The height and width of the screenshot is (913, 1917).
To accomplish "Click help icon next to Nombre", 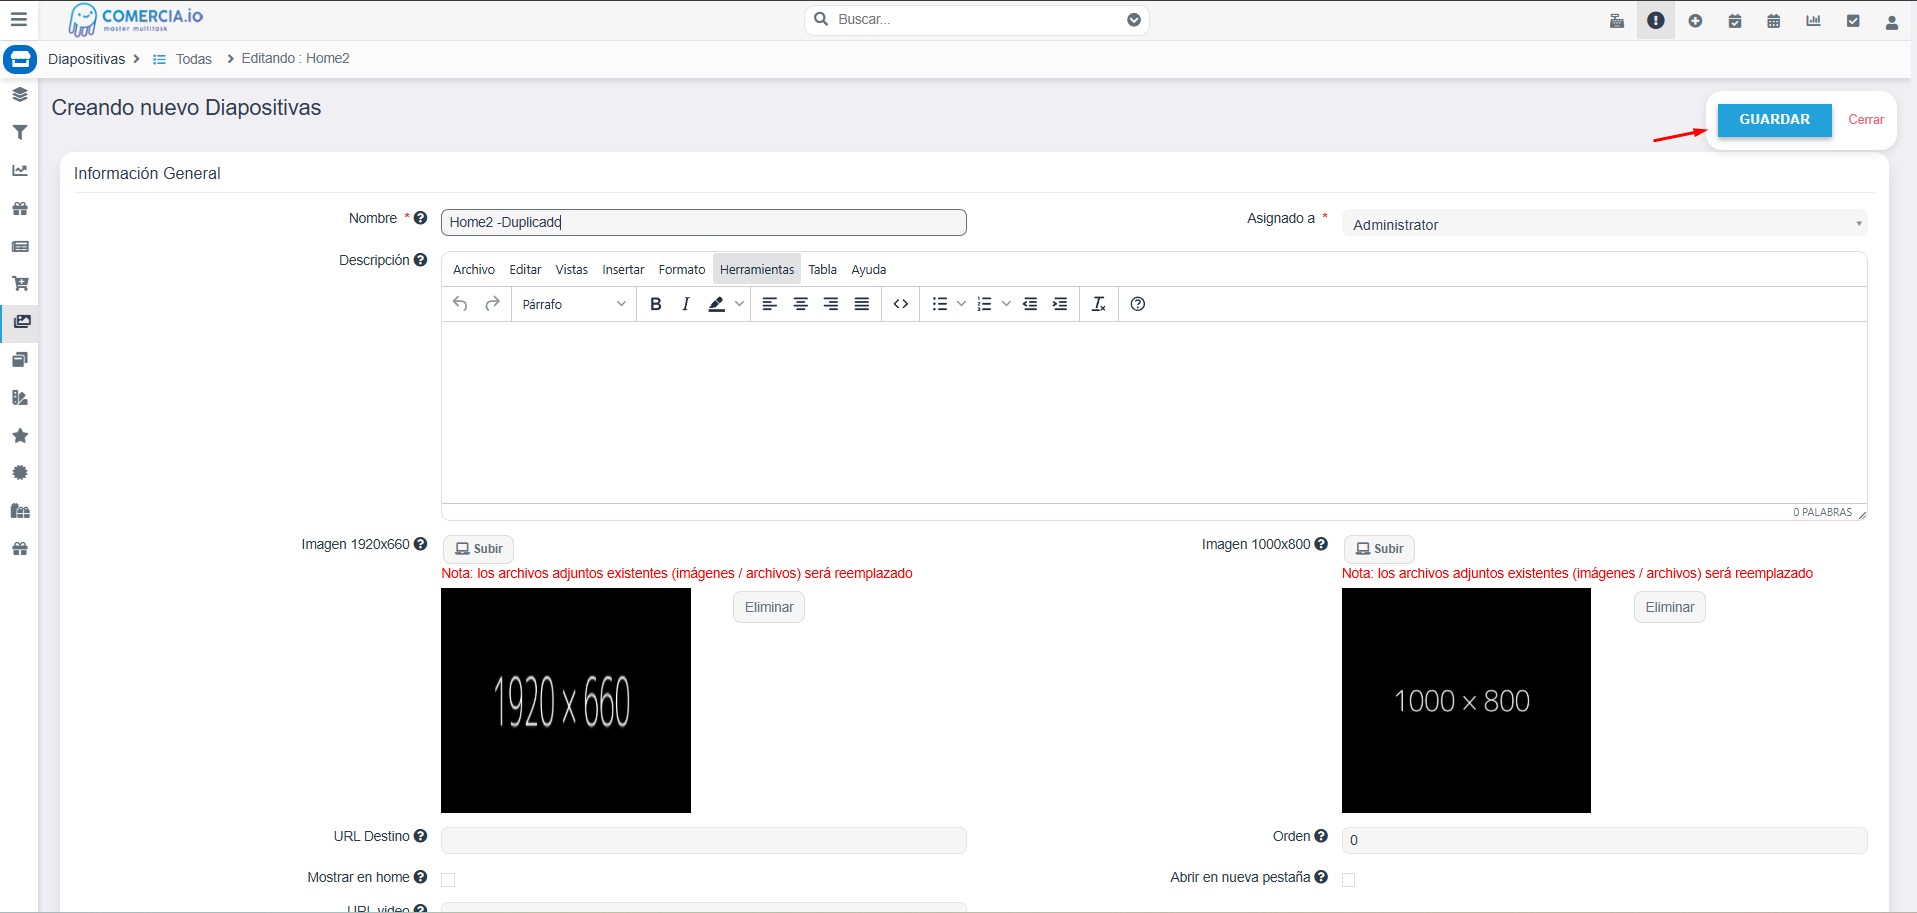I will [x=421, y=218].
